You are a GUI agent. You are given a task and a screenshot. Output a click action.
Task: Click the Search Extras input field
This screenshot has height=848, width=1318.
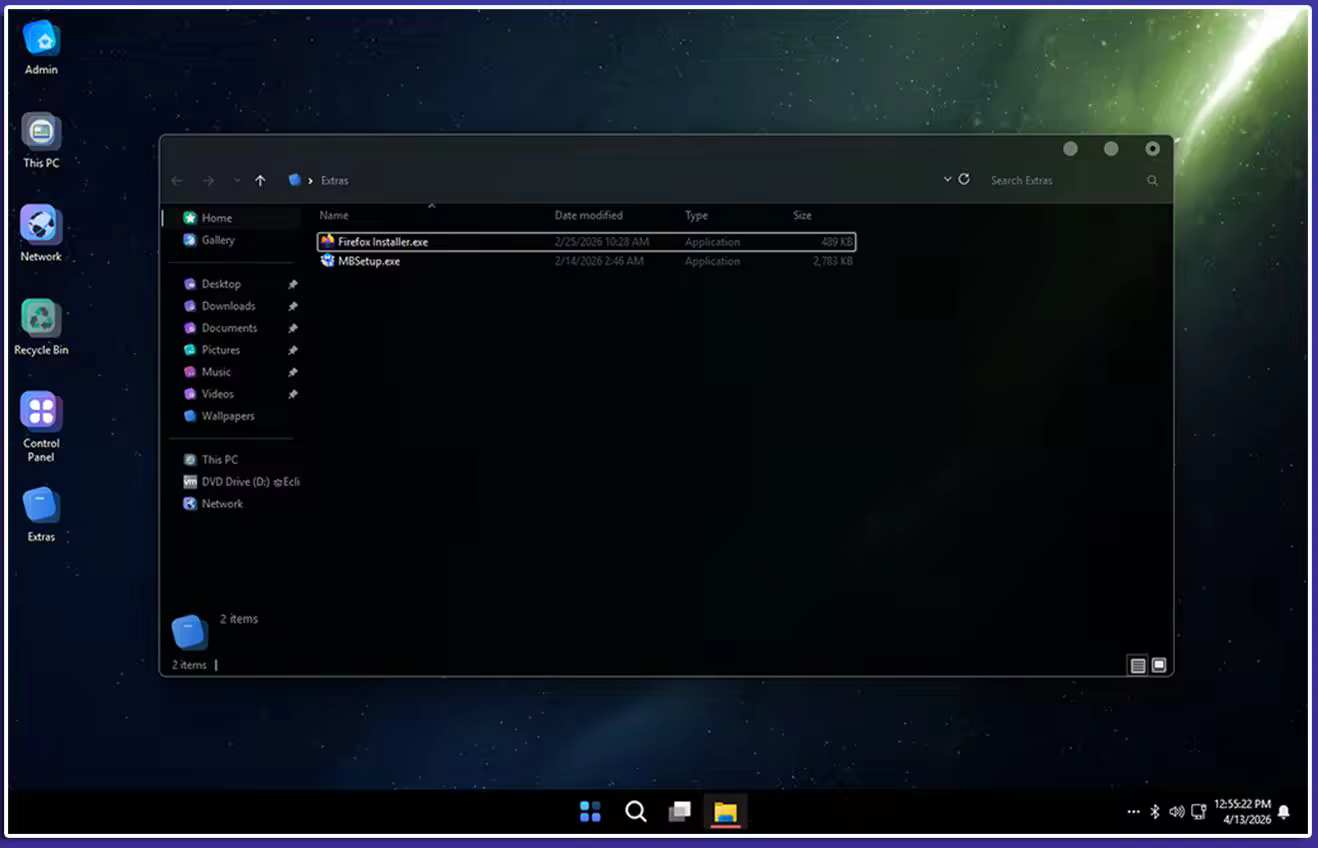1060,181
